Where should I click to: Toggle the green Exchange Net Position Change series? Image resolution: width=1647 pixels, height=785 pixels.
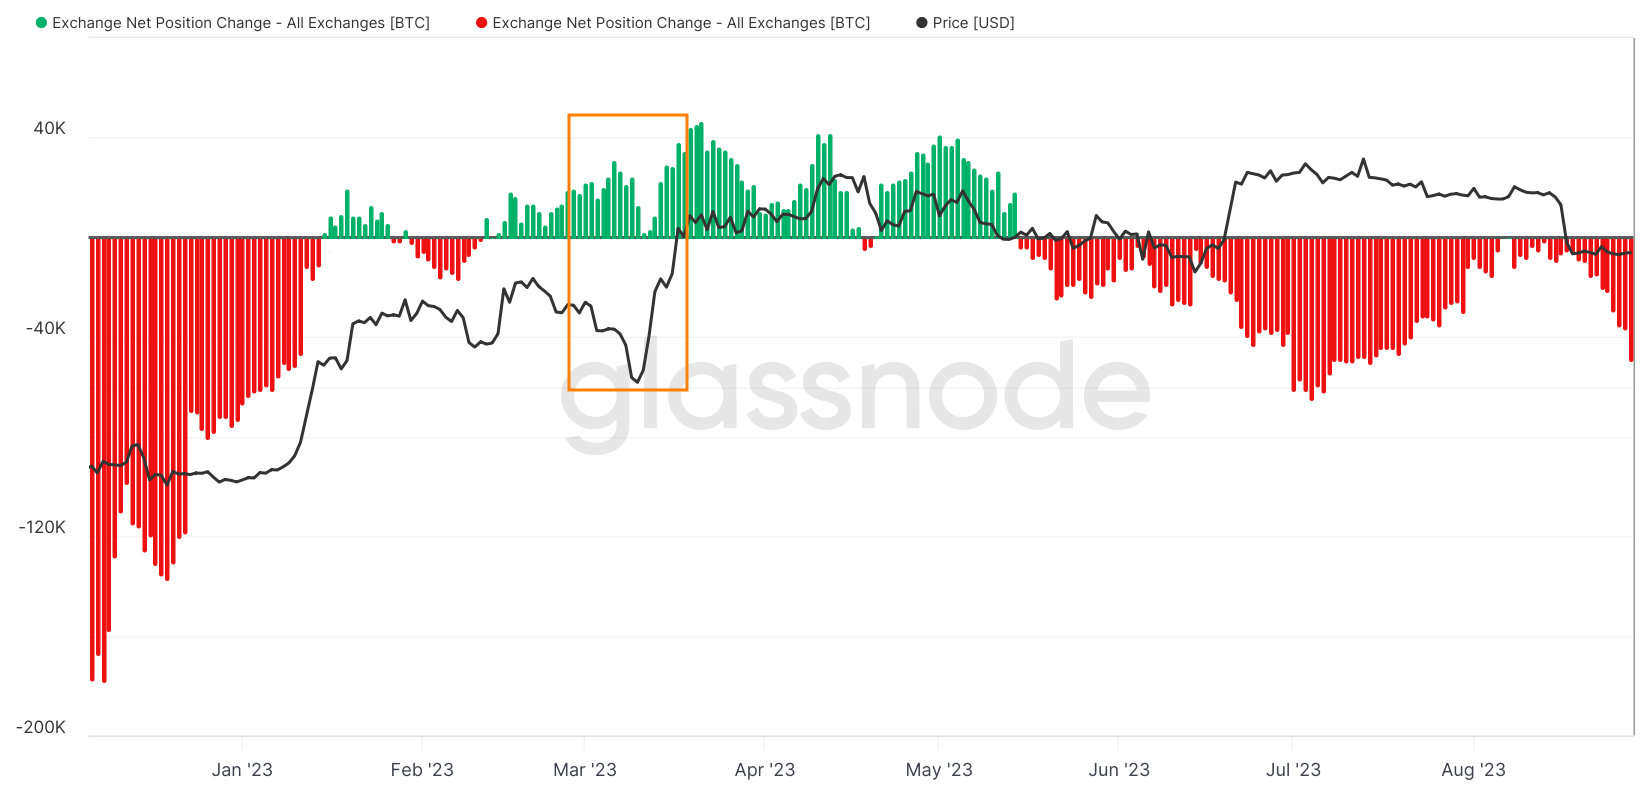[x=241, y=23]
